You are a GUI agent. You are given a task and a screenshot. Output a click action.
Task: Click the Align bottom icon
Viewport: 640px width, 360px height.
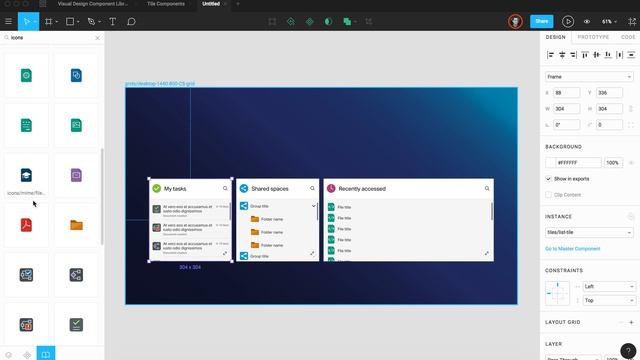pyautogui.click(x=608, y=55)
